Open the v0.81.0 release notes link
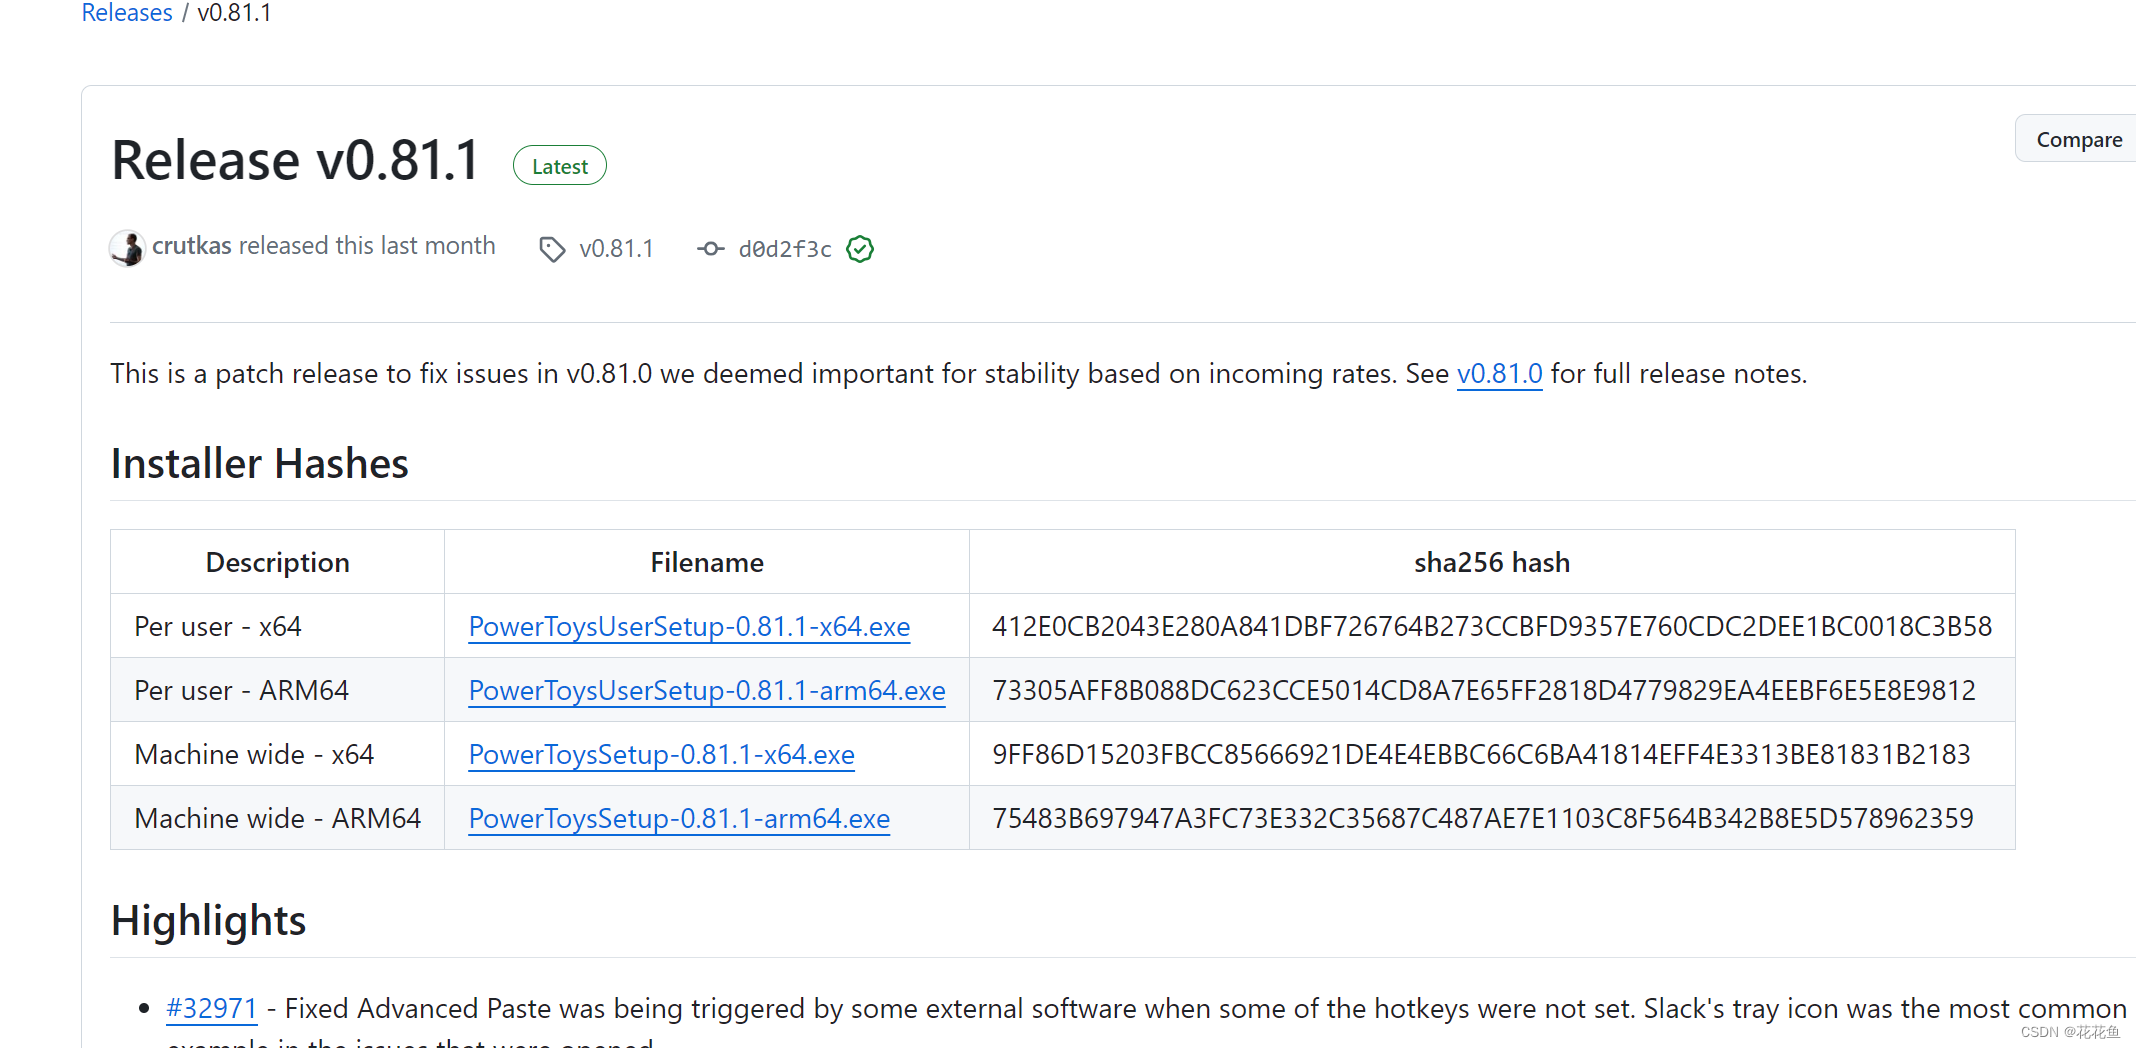 1499,374
